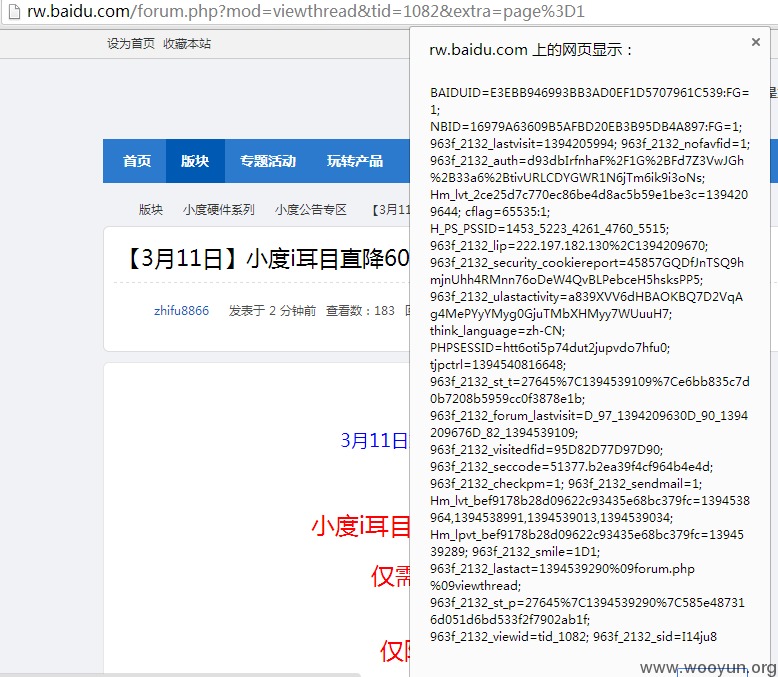Click the 【3月11 breadcrumb item

(x=391, y=209)
